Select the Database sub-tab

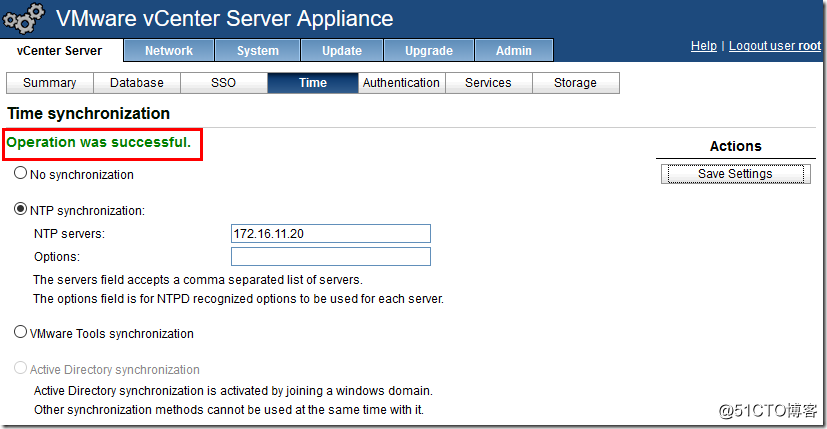(137, 83)
